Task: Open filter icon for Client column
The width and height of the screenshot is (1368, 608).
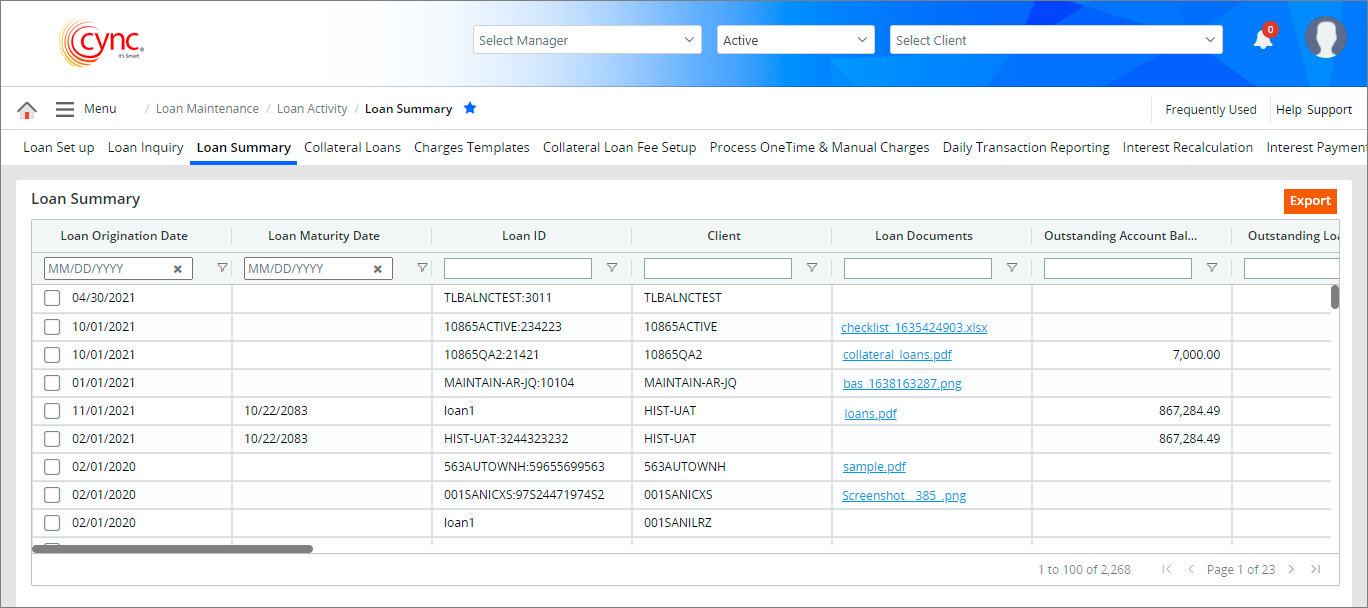Action: (x=812, y=268)
